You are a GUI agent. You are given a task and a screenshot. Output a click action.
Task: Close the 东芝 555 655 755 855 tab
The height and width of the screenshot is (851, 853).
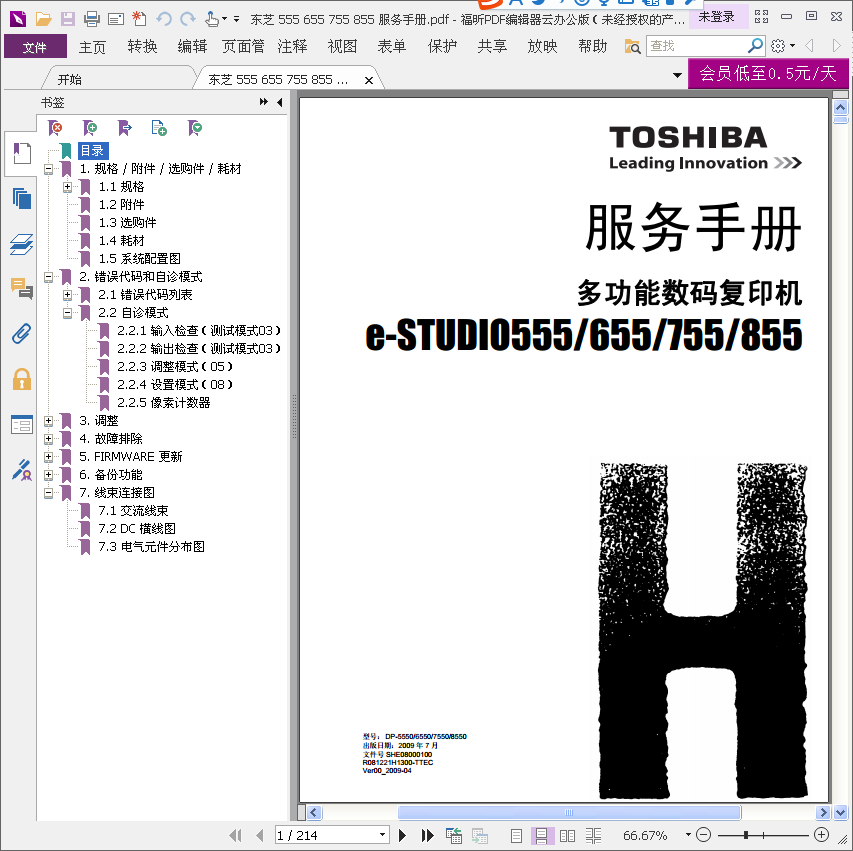[x=369, y=81]
